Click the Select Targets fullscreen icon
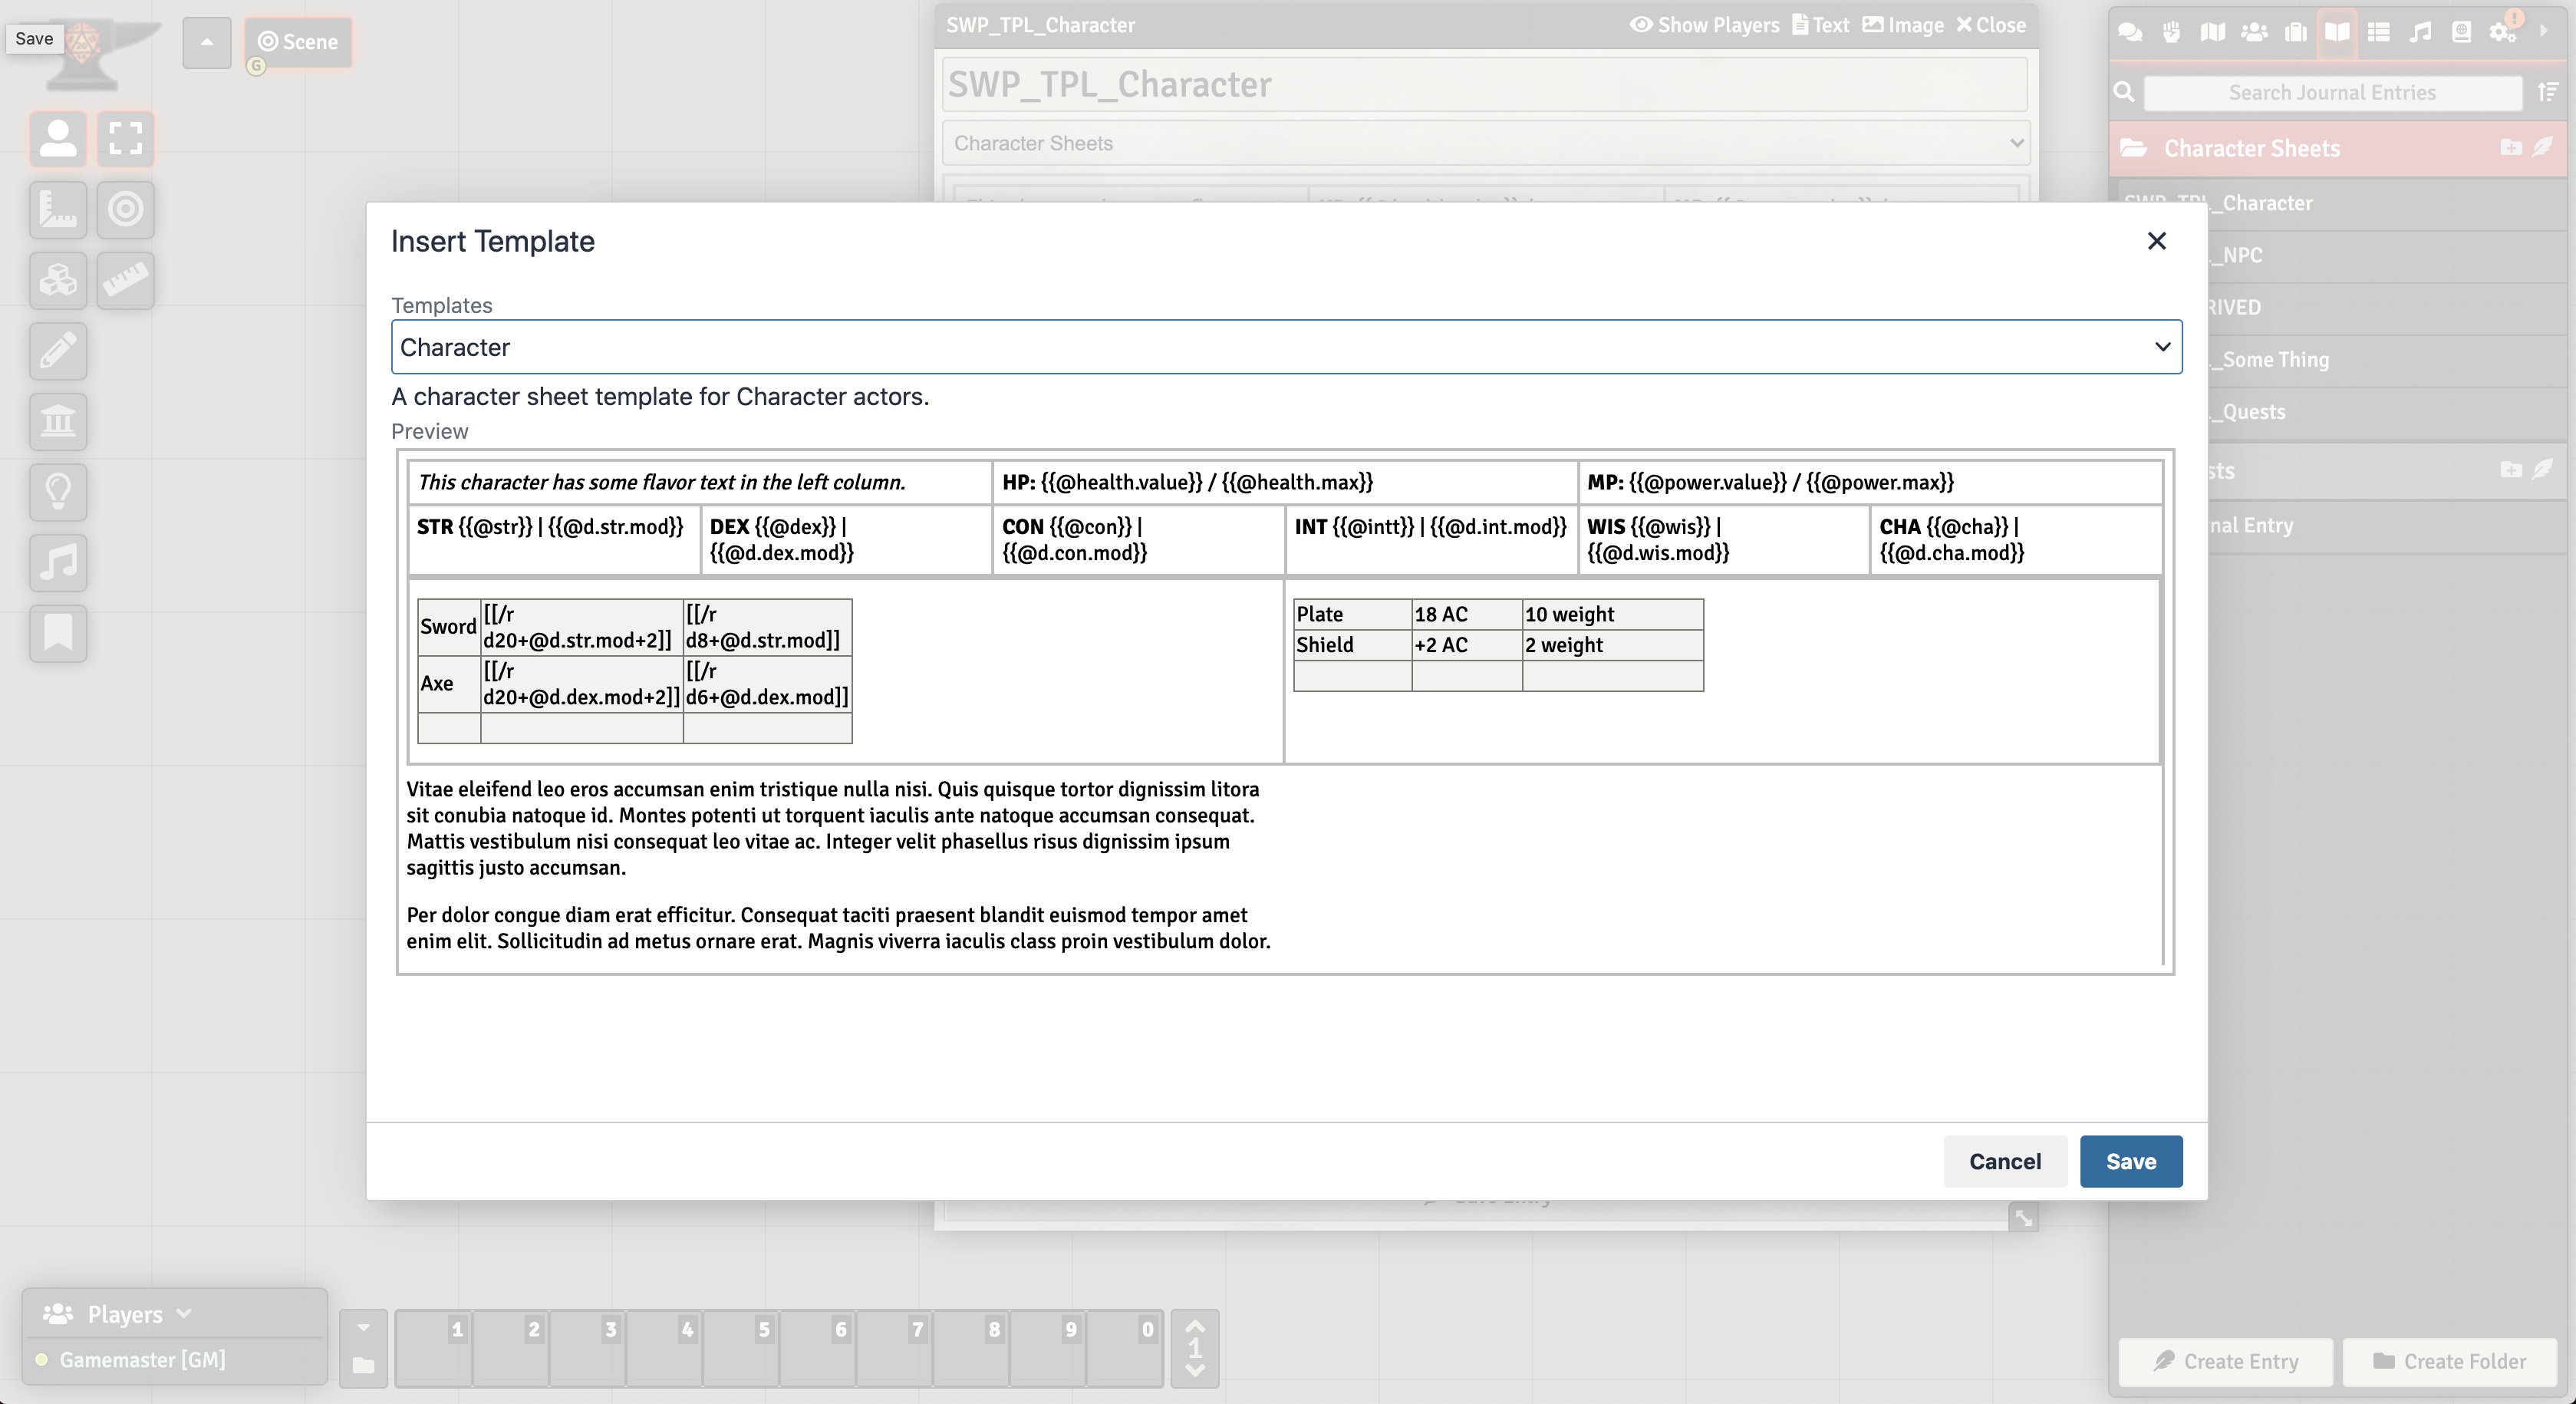The width and height of the screenshot is (2576, 1404). tap(125, 138)
